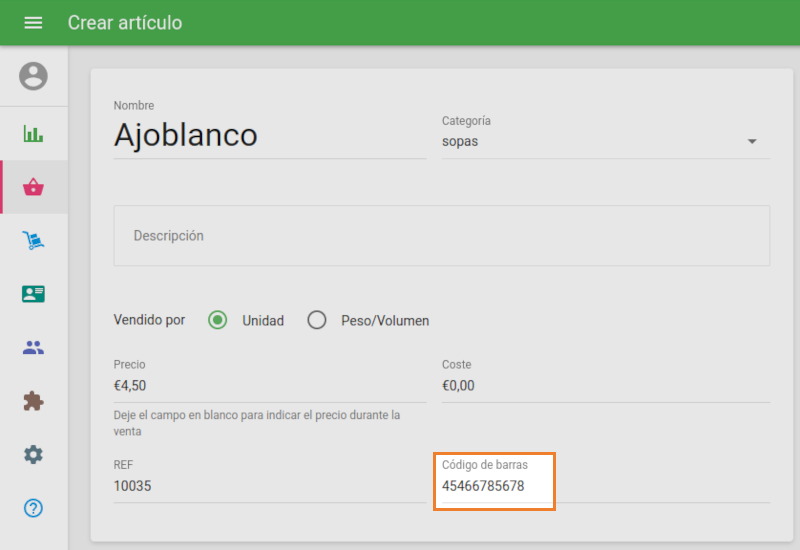Open the help question mark icon

33,508
